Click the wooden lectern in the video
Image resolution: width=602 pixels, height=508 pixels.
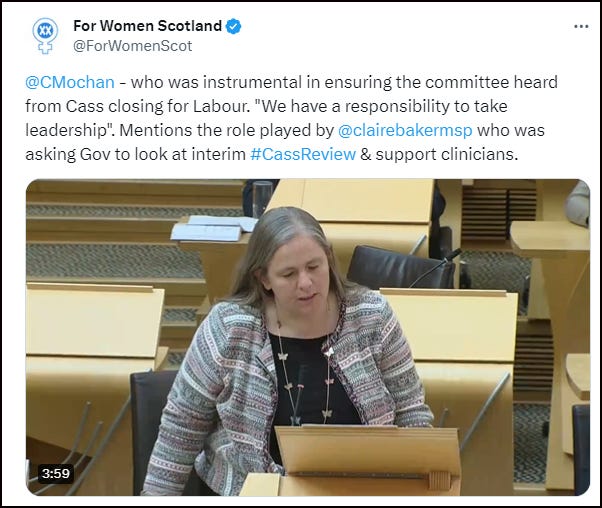coord(368,459)
